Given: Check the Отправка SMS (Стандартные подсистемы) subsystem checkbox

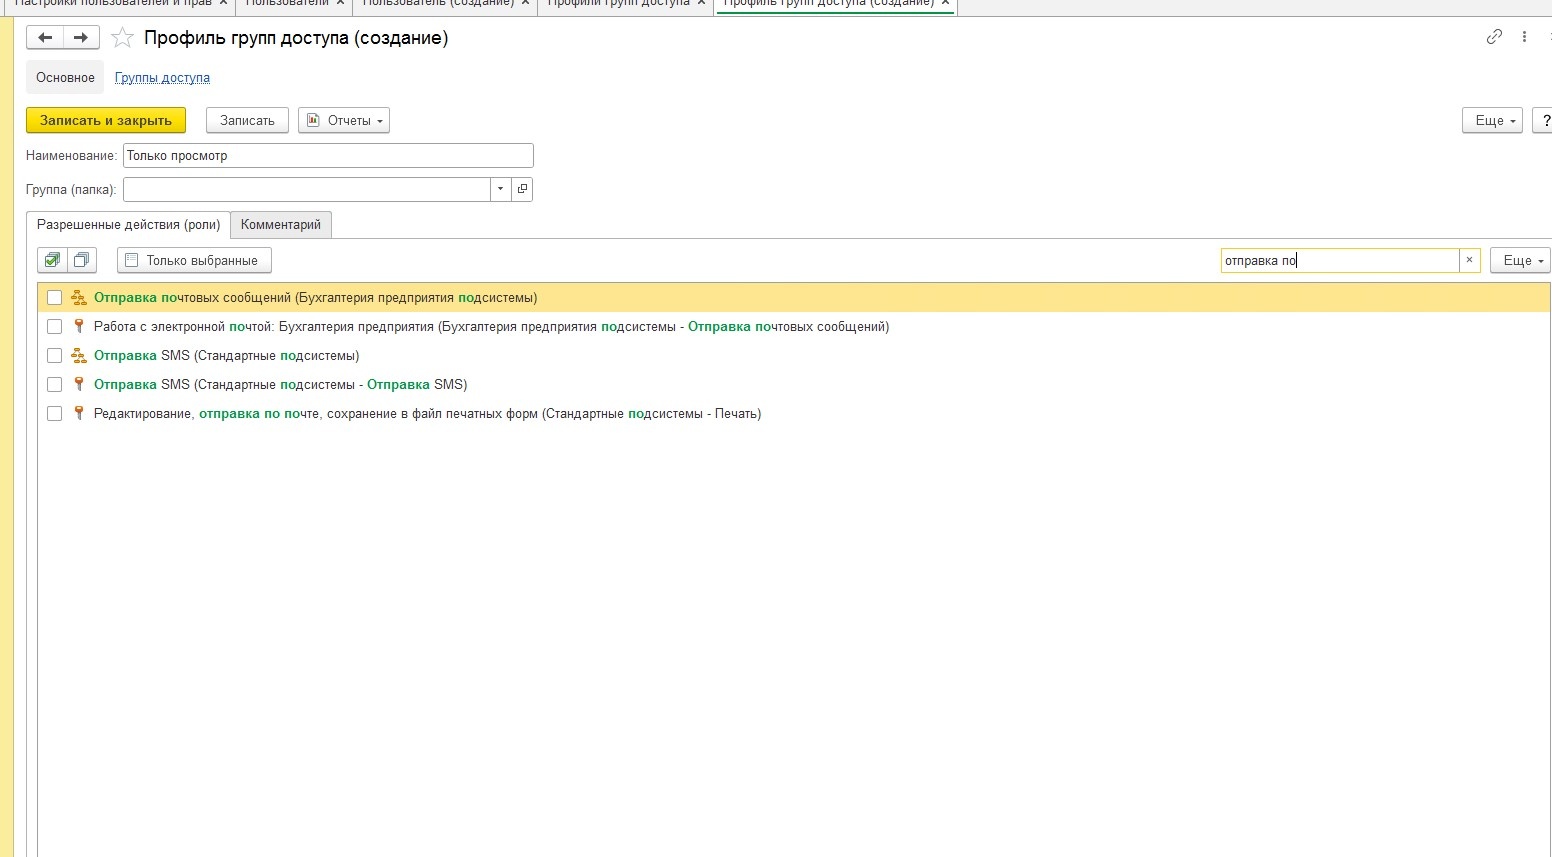Looking at the screenshot, I should click(x=54, y=355).
